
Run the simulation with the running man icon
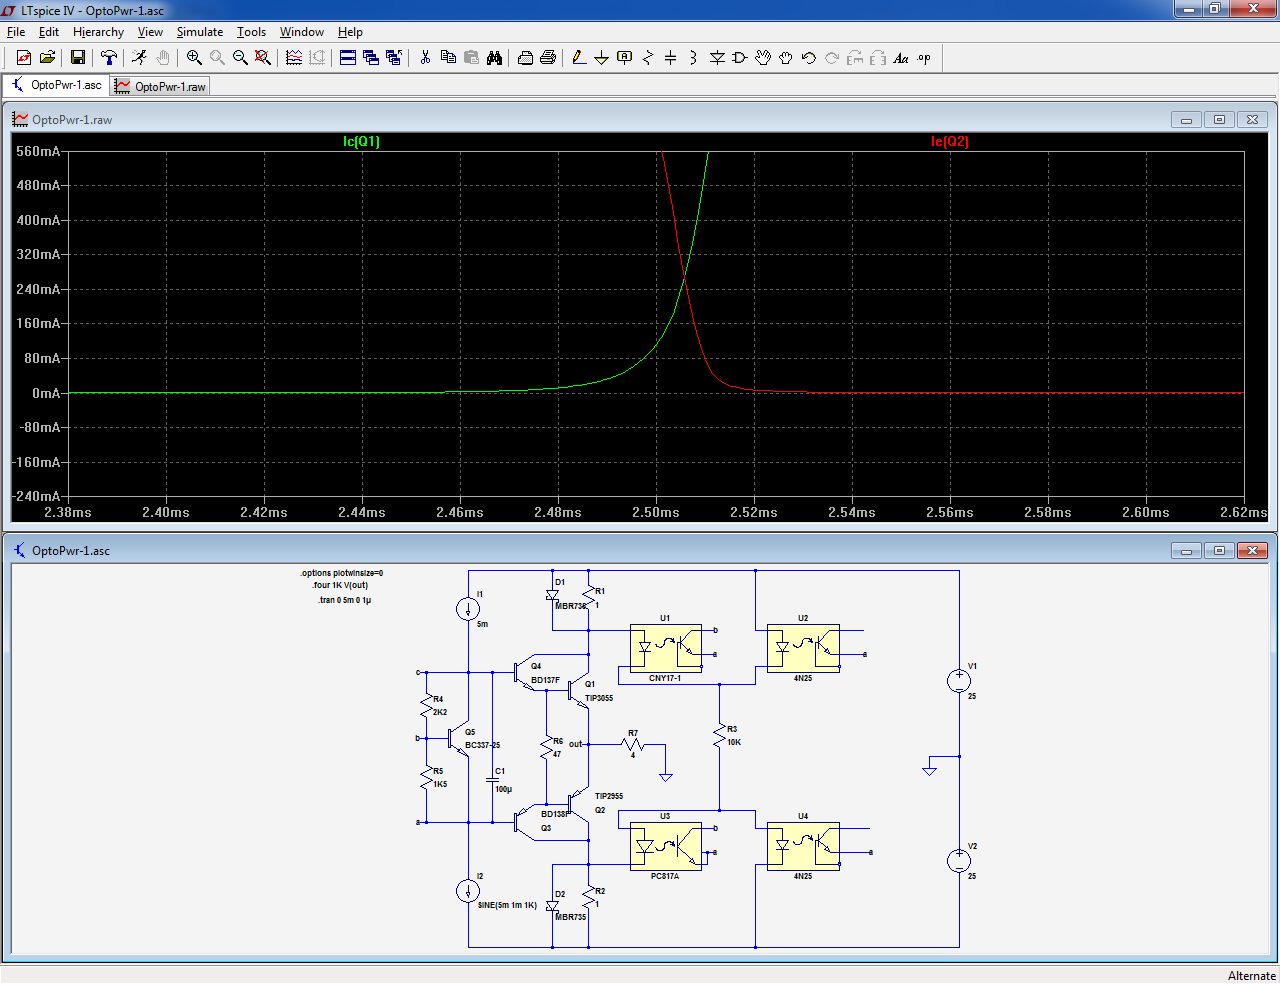140,58
